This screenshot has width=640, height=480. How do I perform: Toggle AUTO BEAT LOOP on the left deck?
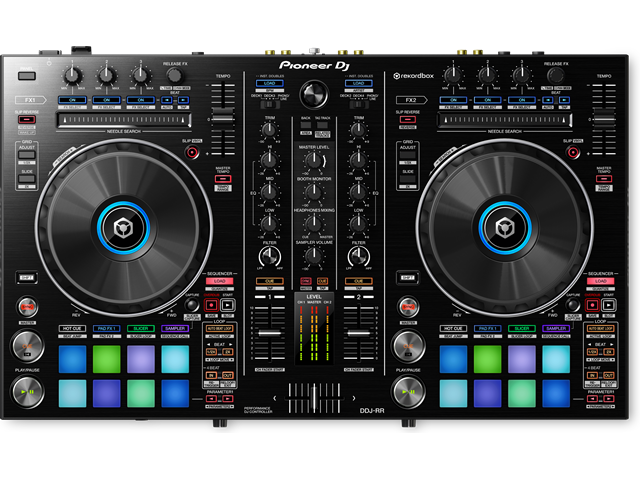218,328
